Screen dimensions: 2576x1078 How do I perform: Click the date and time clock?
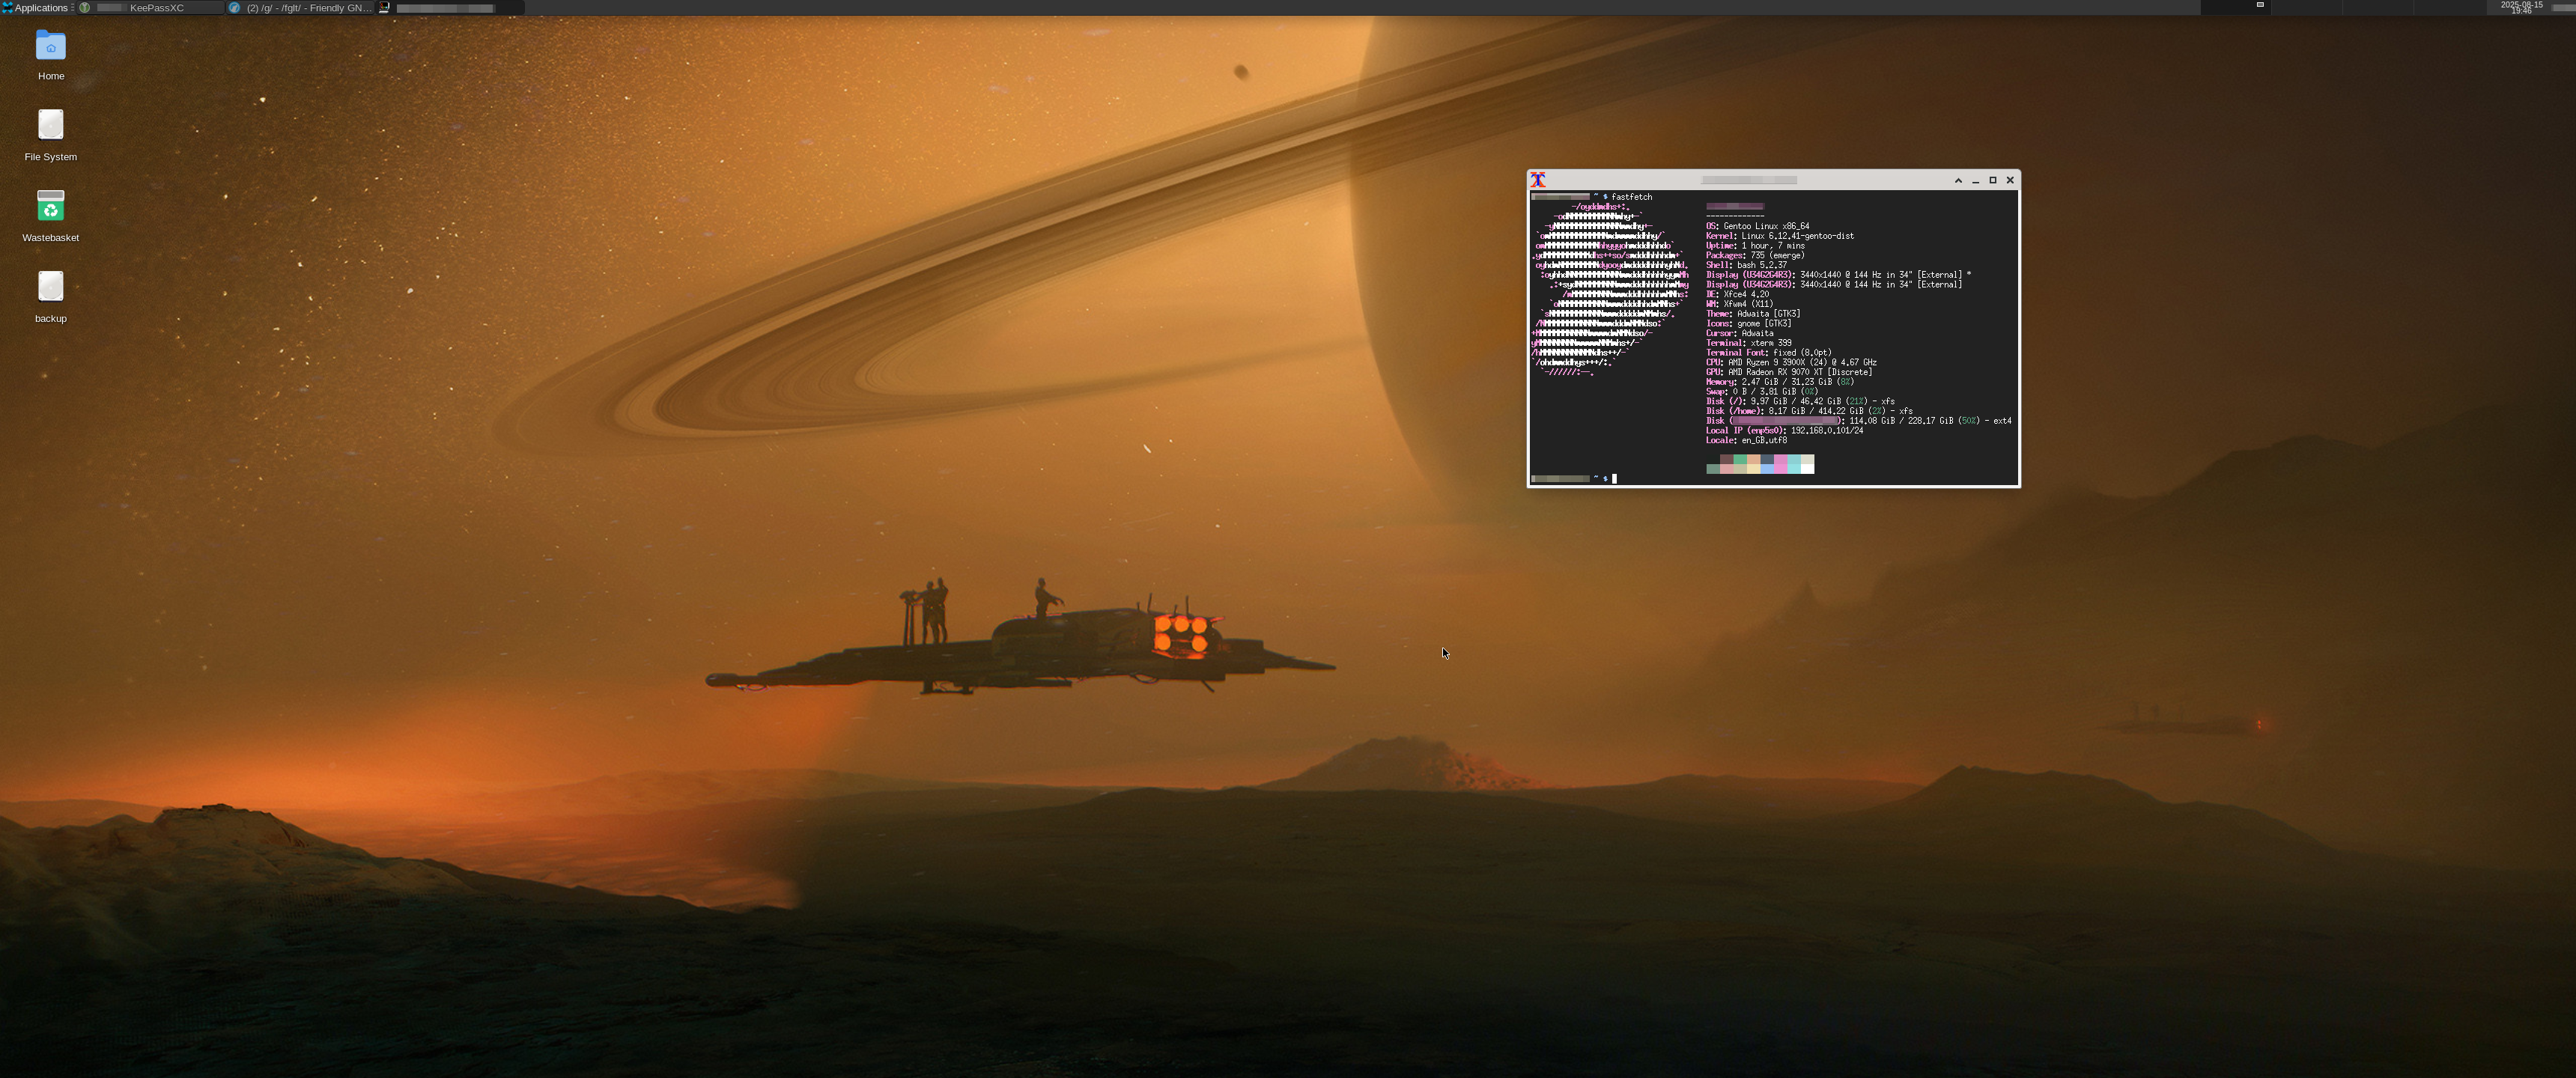point(2521,7)
